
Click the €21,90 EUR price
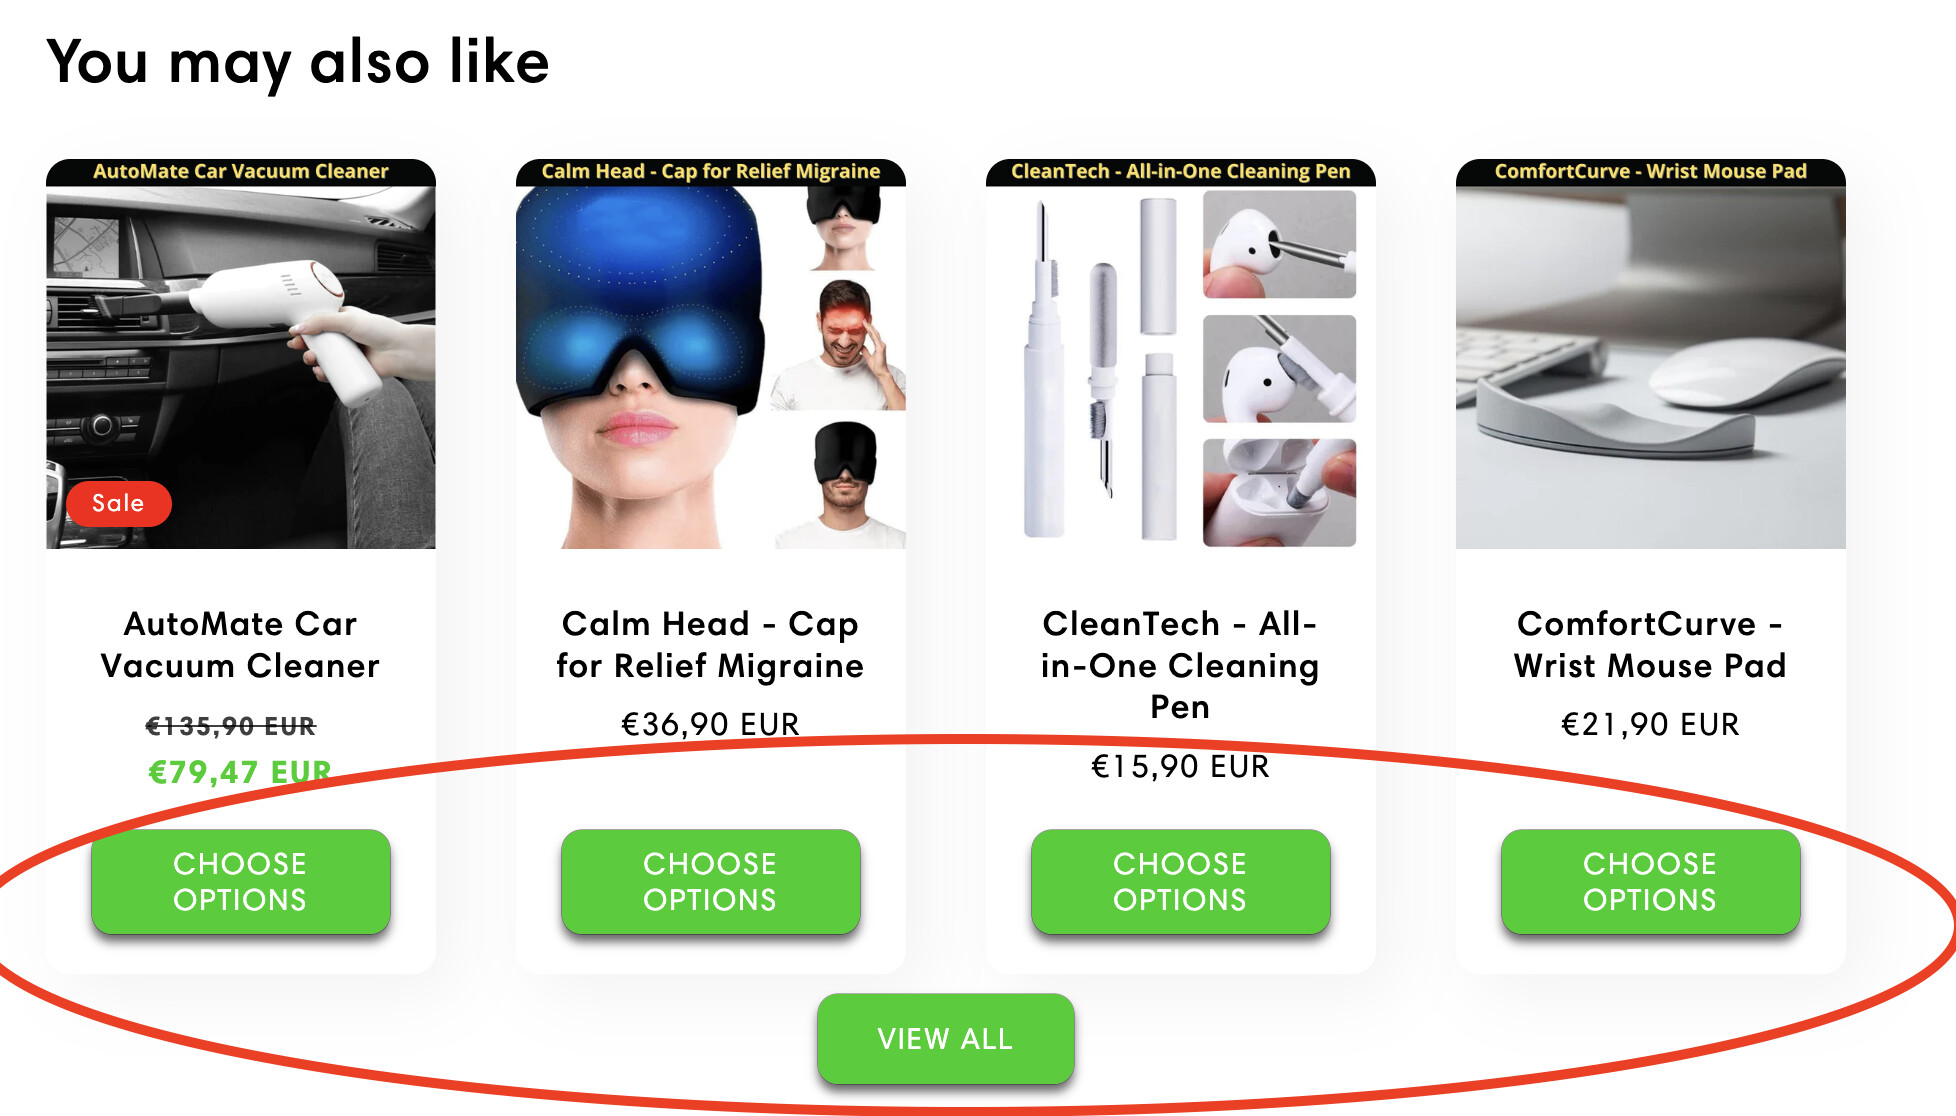(1651, 724)
